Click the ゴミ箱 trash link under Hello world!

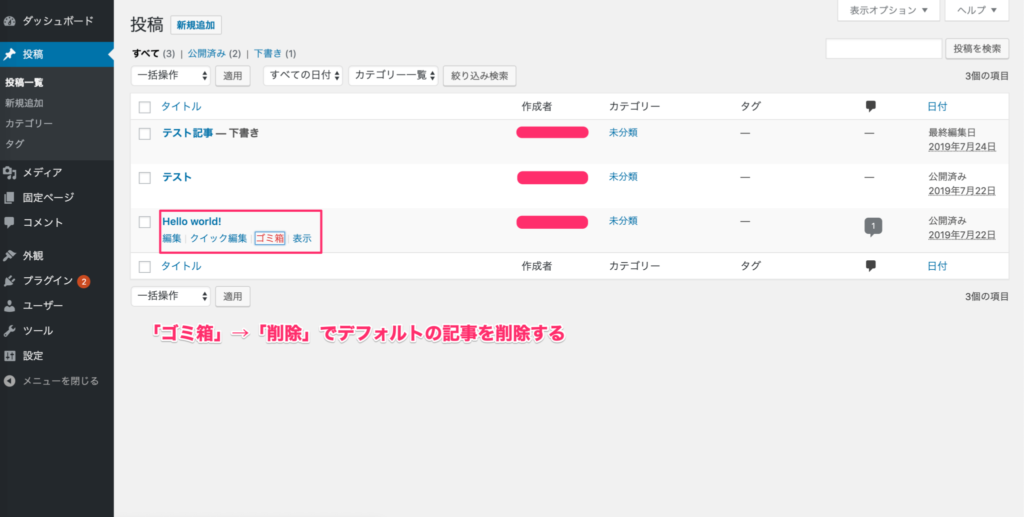point(270,238)
